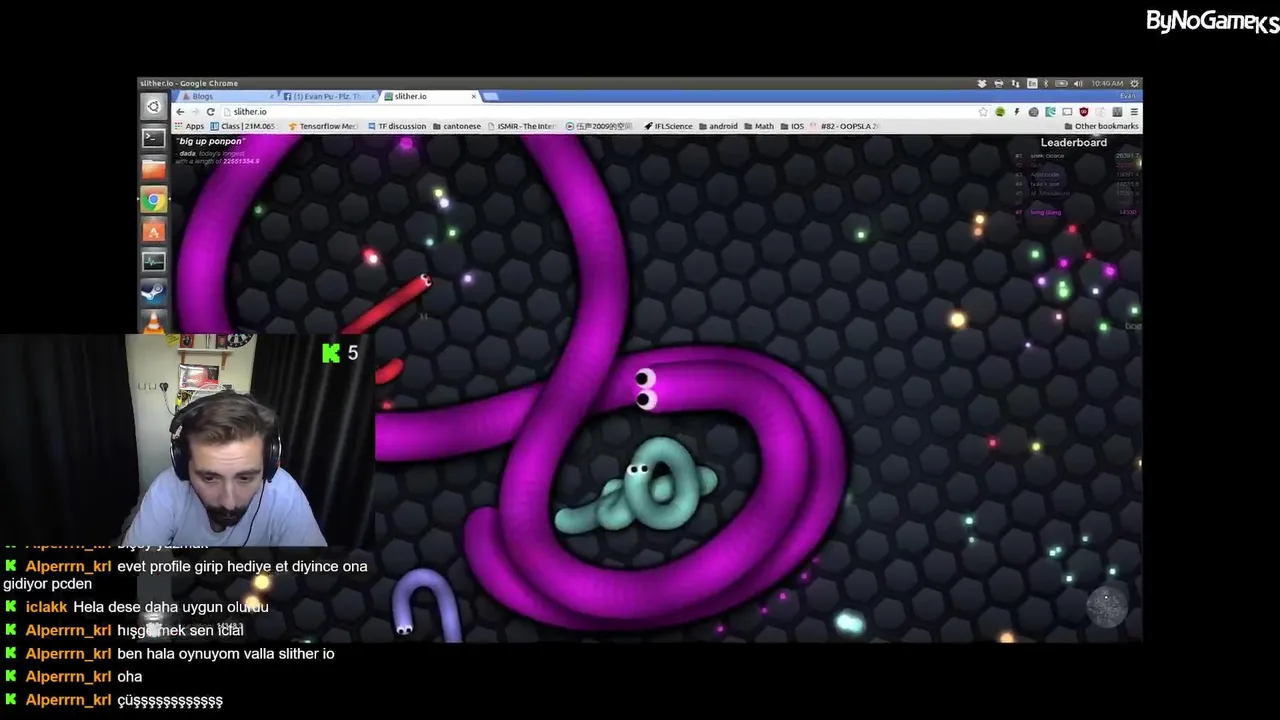The width and height of the screenshot is (1280, 720).
Task: Click the 'oha' chat message
Action: 130,677
